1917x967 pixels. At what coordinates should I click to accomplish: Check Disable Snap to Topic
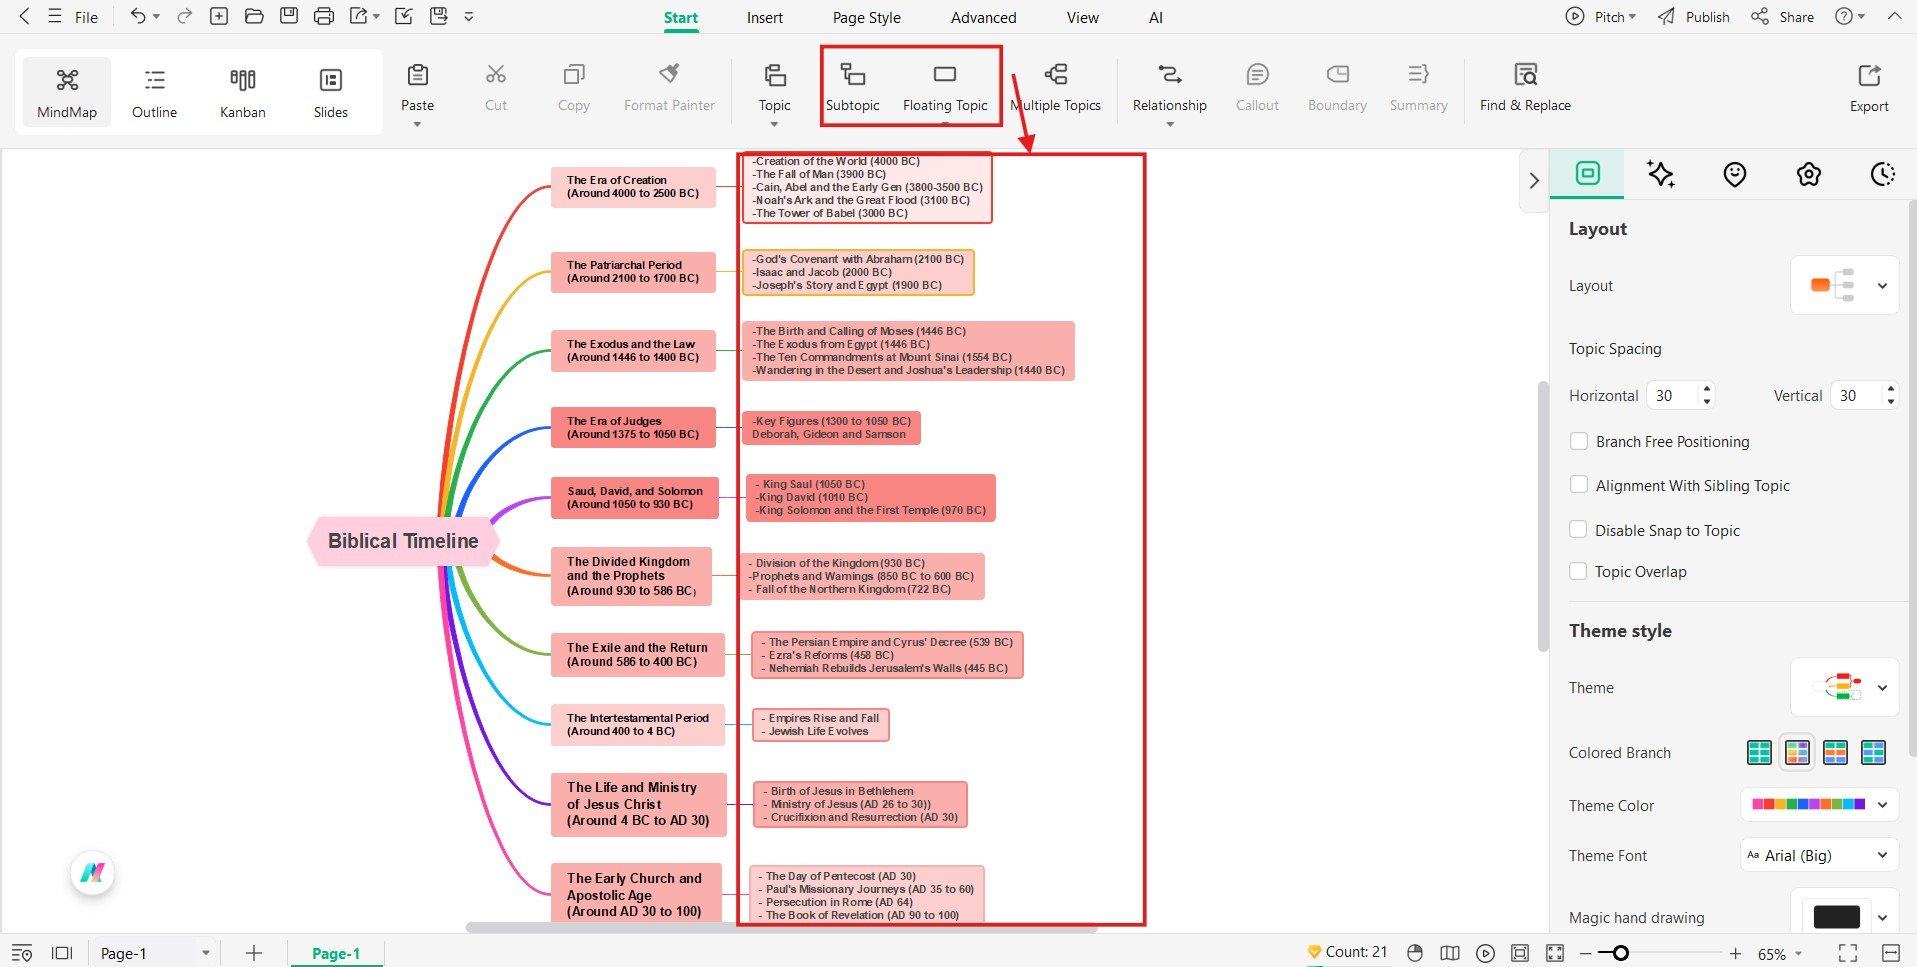[1579, 530]
